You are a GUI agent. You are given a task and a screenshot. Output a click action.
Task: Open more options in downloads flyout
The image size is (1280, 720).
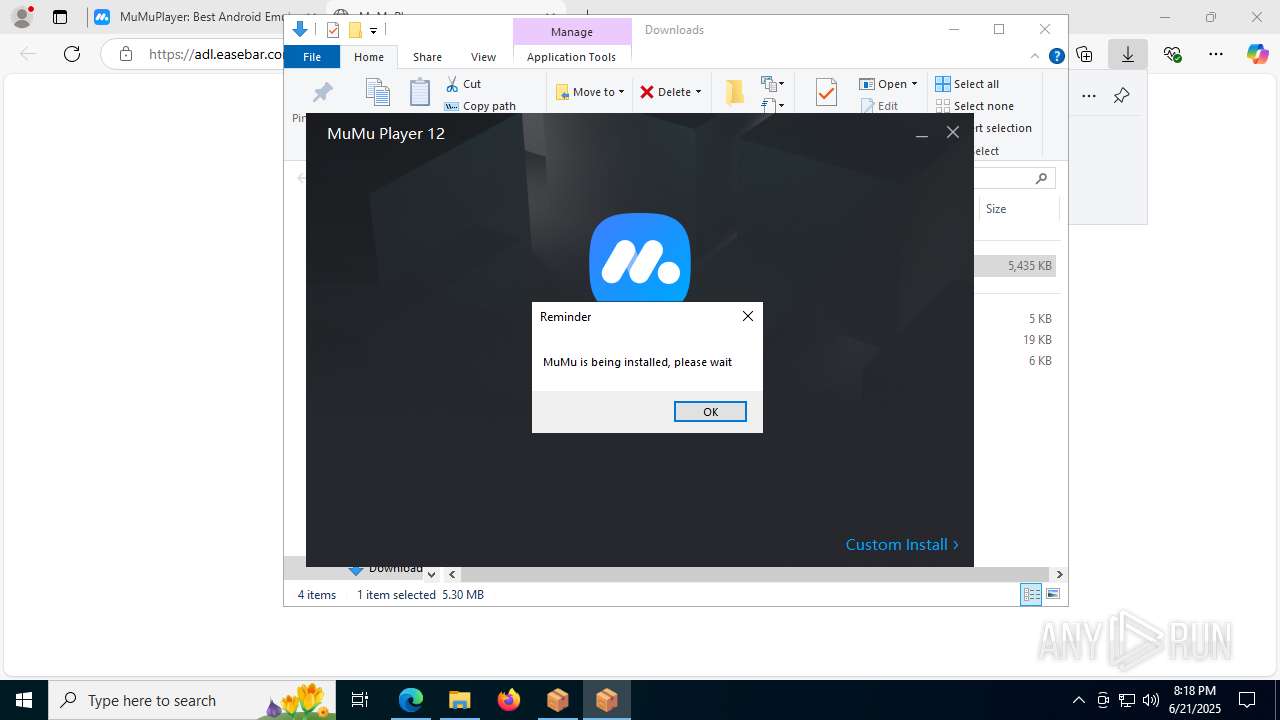tap(1089, 96)
